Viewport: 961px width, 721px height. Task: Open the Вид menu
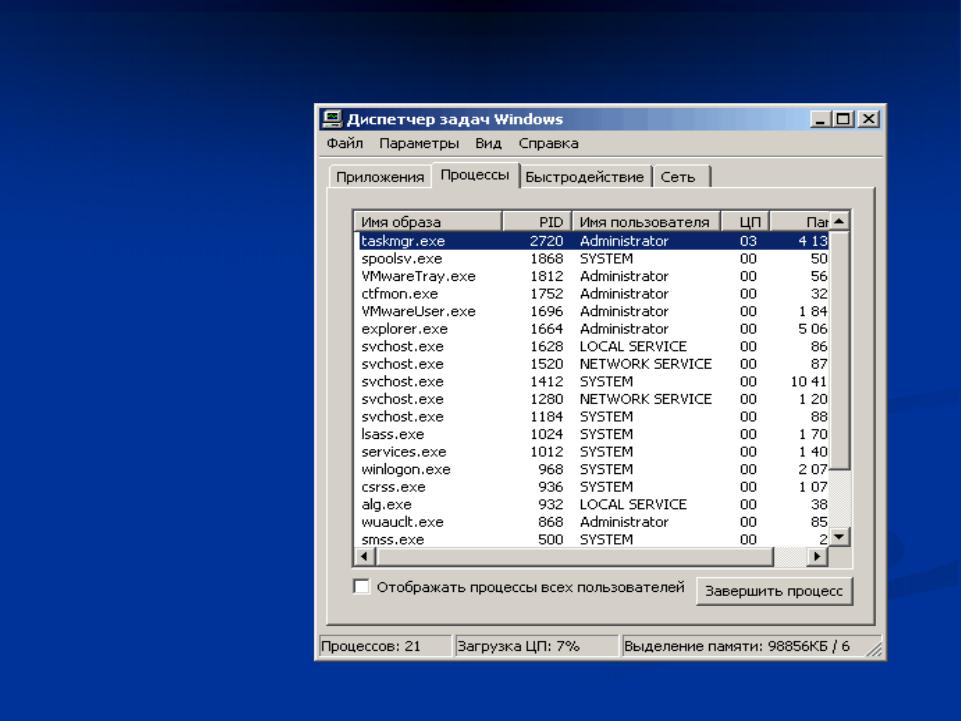coord(488,143)
